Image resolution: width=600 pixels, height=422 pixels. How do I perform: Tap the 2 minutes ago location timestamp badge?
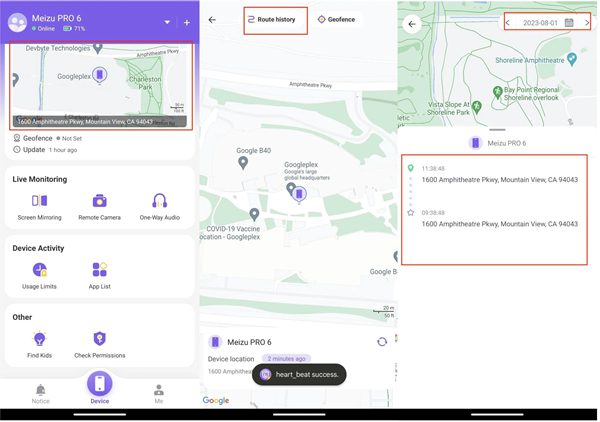pos(286,358)
